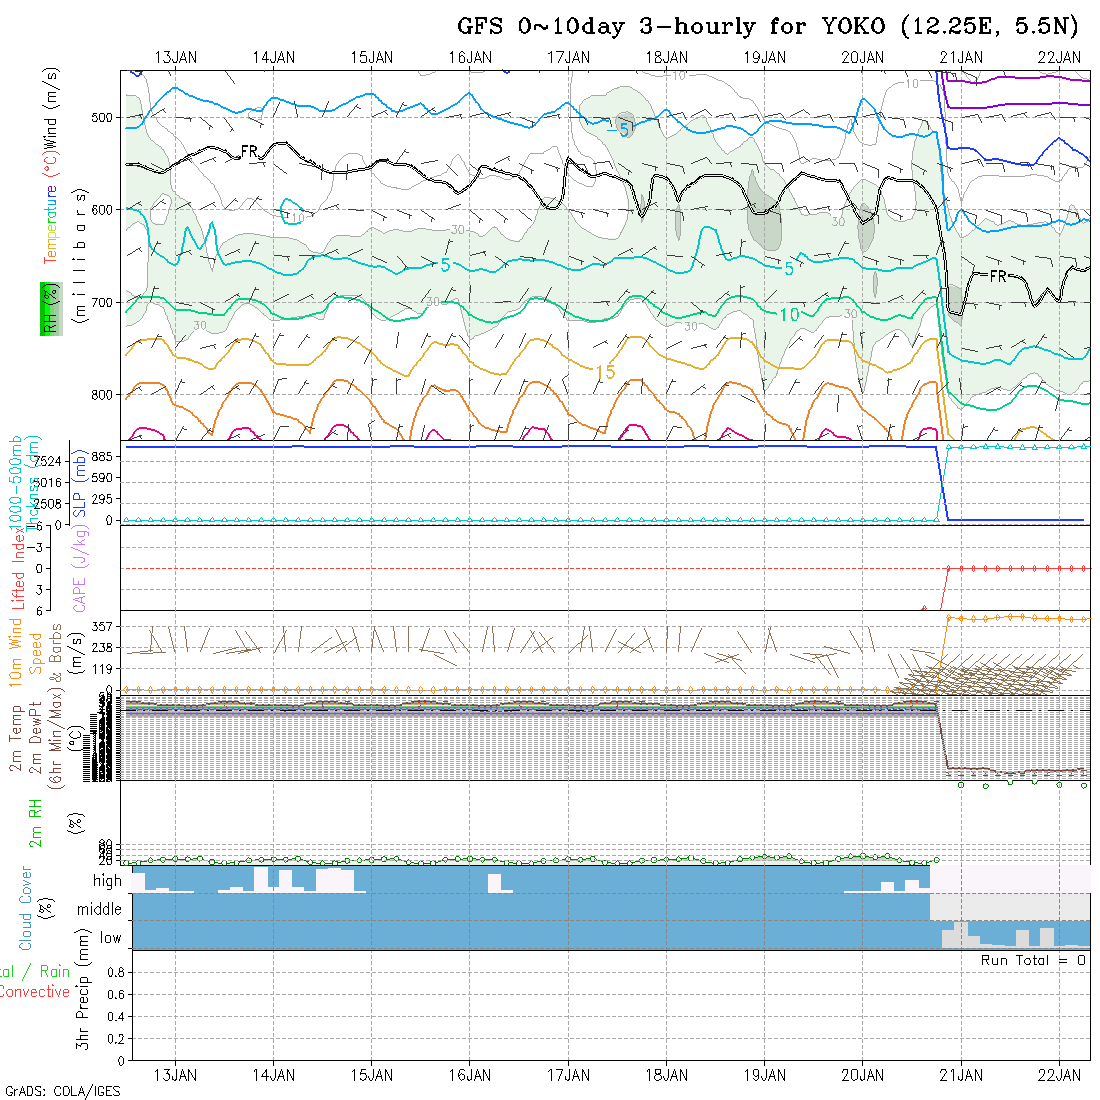The height and width of the screenshot is (1100, 1100).
Task: Click the 357 wind speed axis value
Action: [102, 626]
